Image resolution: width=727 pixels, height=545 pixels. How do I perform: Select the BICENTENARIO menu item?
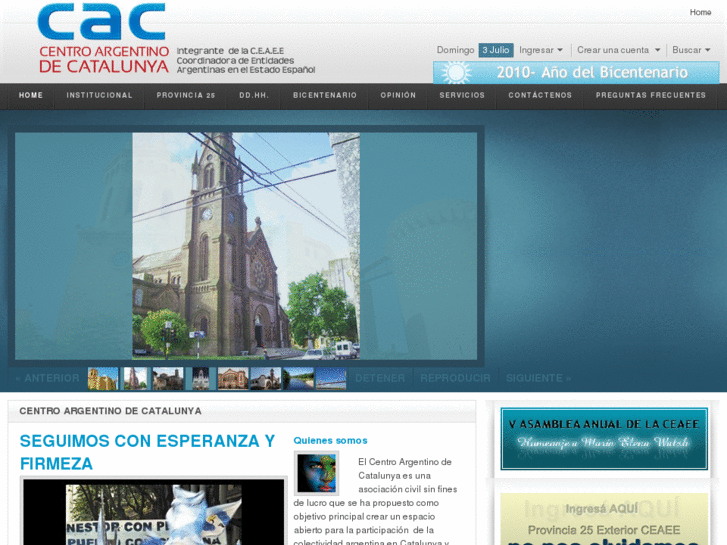pos(325,95)
